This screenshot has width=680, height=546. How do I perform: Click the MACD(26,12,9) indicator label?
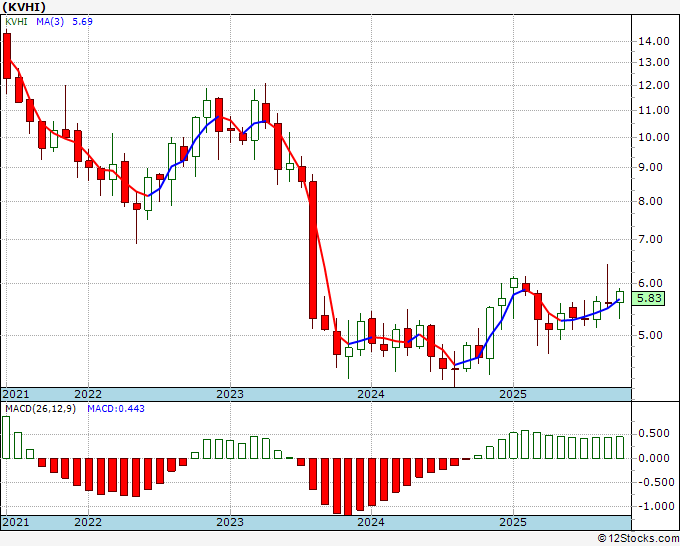(40, 409)
